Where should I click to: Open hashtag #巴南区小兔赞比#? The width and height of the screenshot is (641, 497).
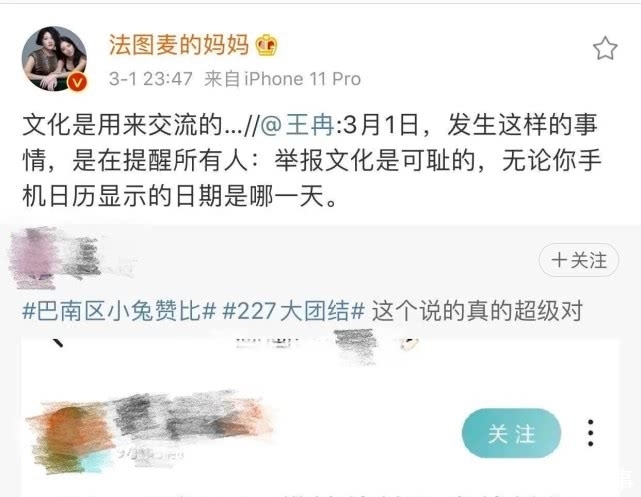tap(119, 311)
